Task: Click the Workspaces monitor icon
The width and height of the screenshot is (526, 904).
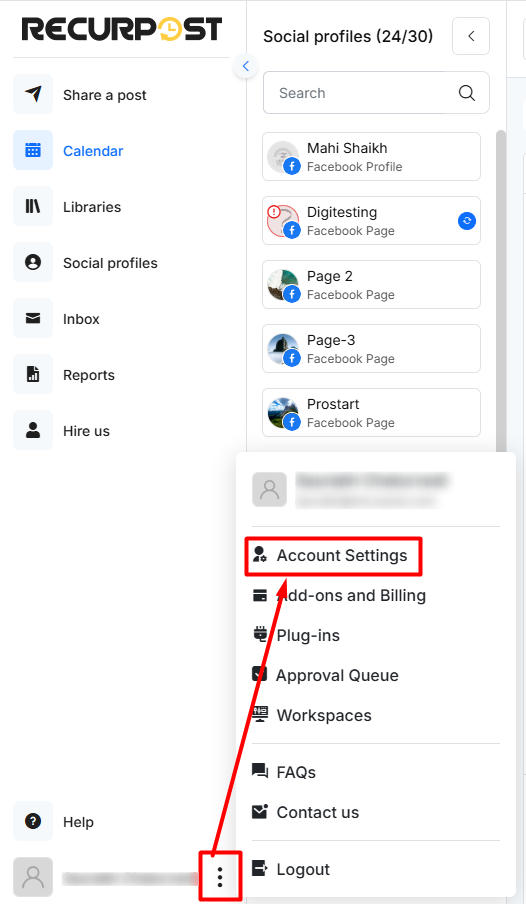Action: [x=260, y=714]
